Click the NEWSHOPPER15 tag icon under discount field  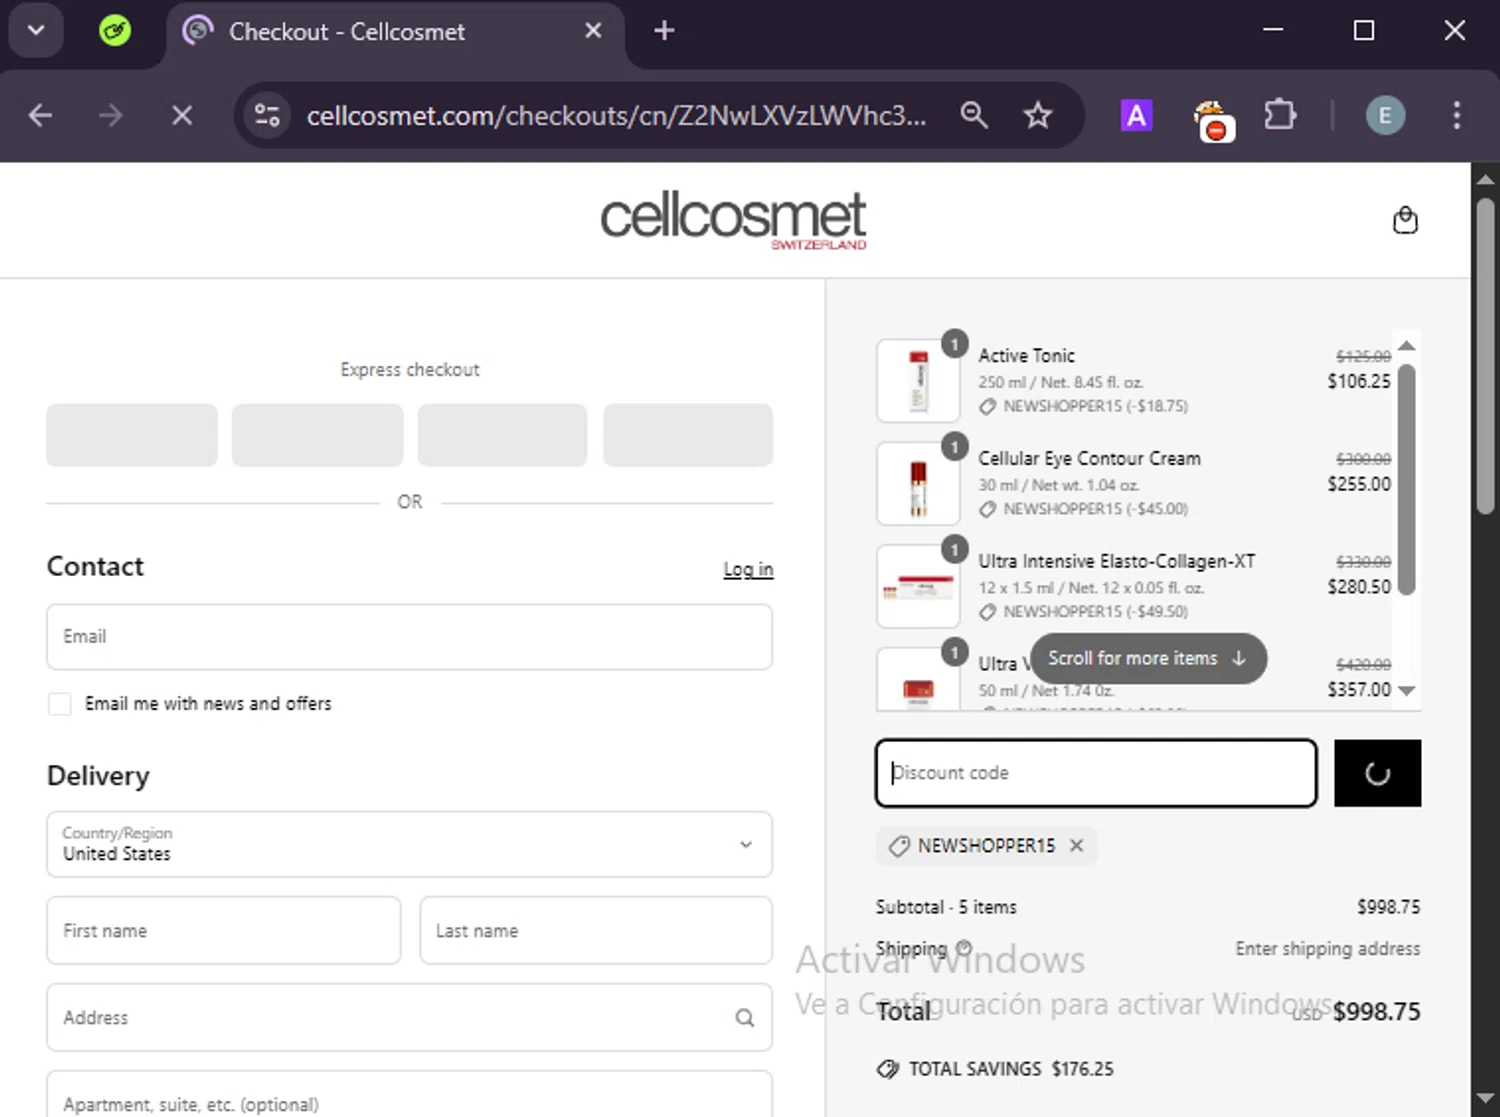[899, 846]
